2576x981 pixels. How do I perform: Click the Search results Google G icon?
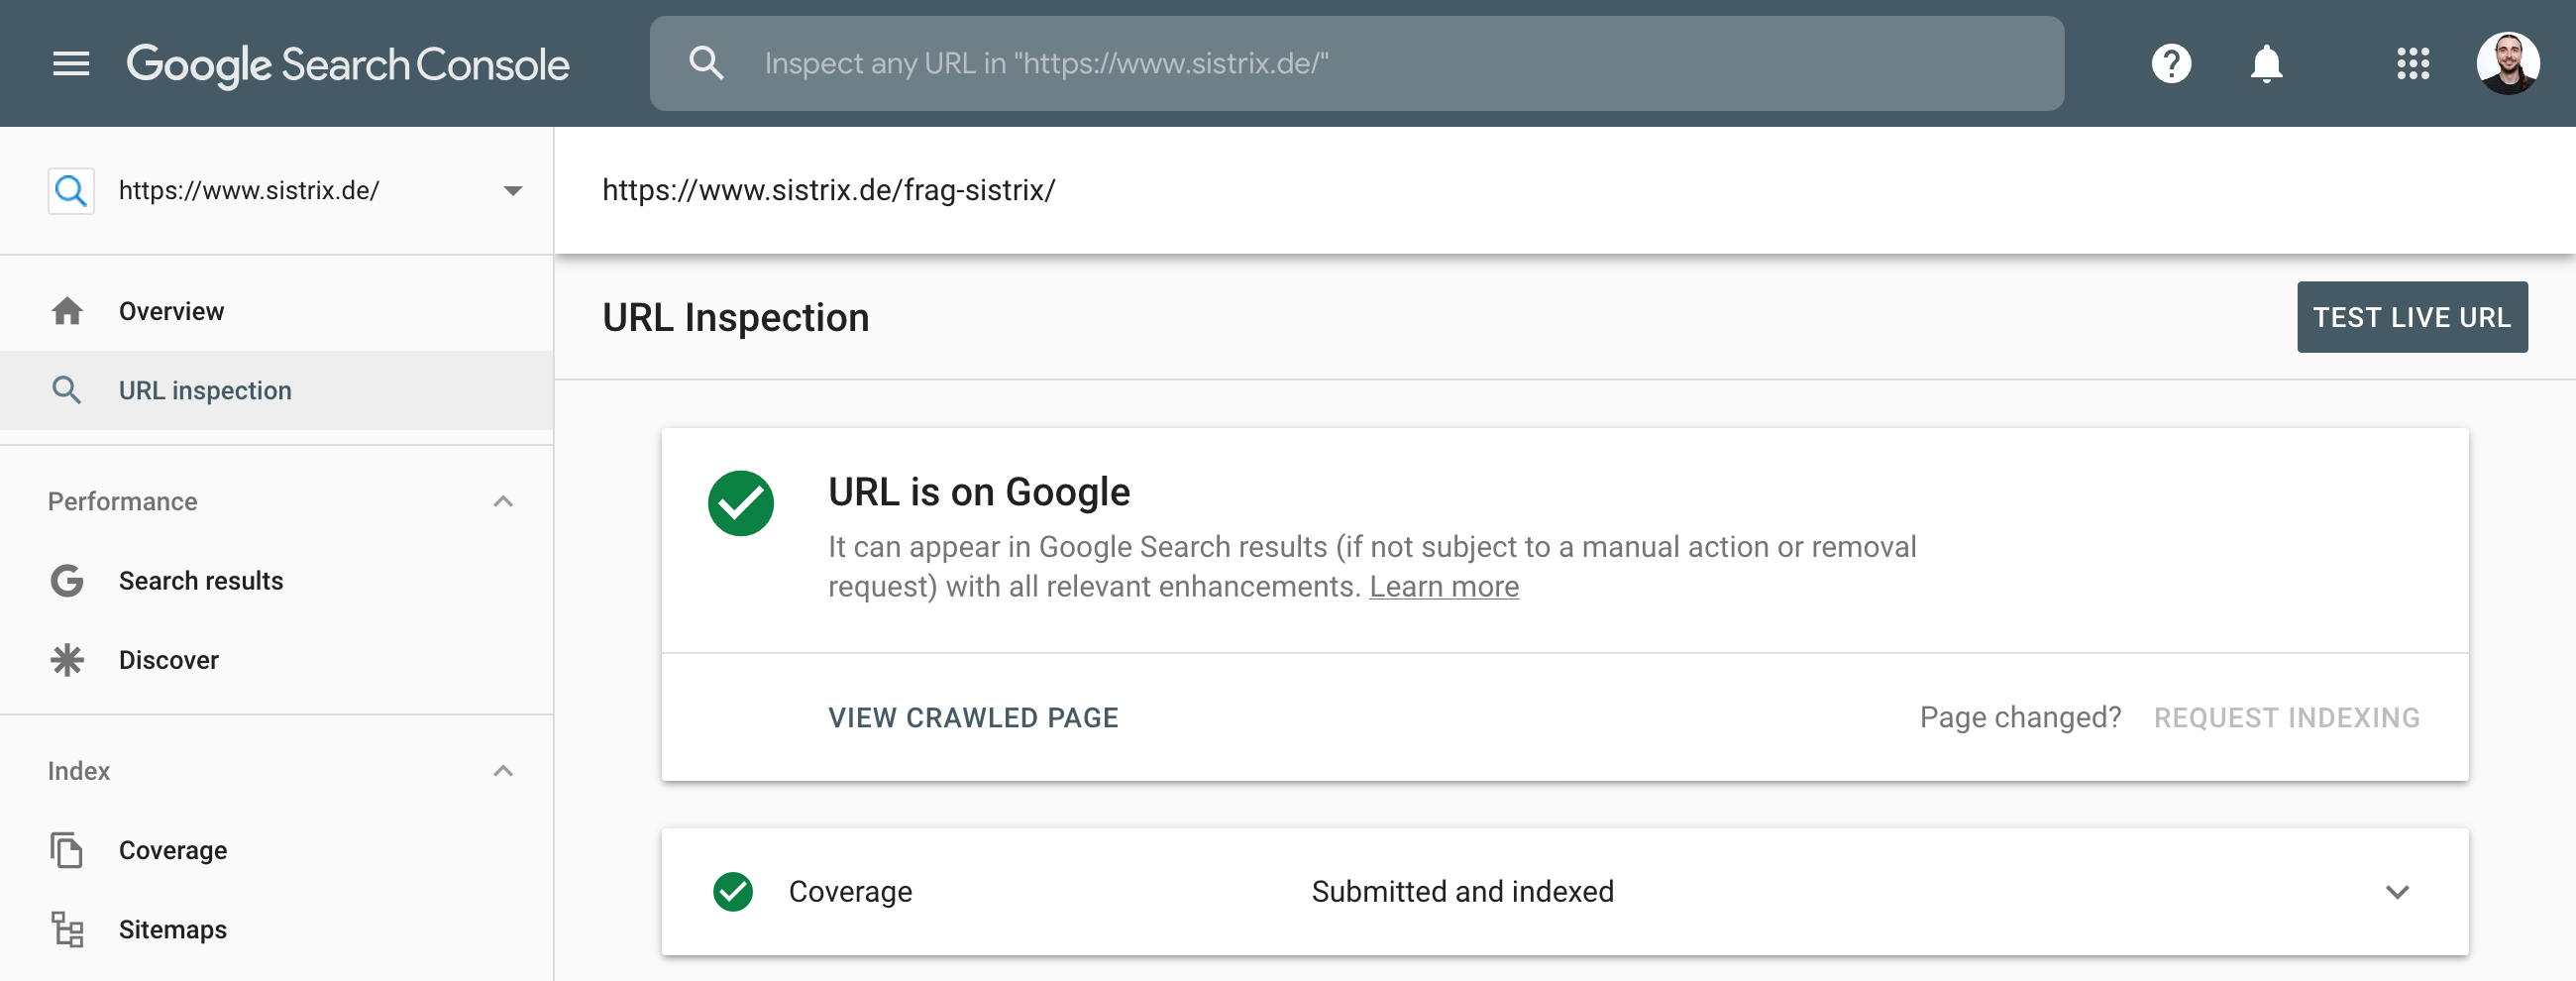pos(67,581)
